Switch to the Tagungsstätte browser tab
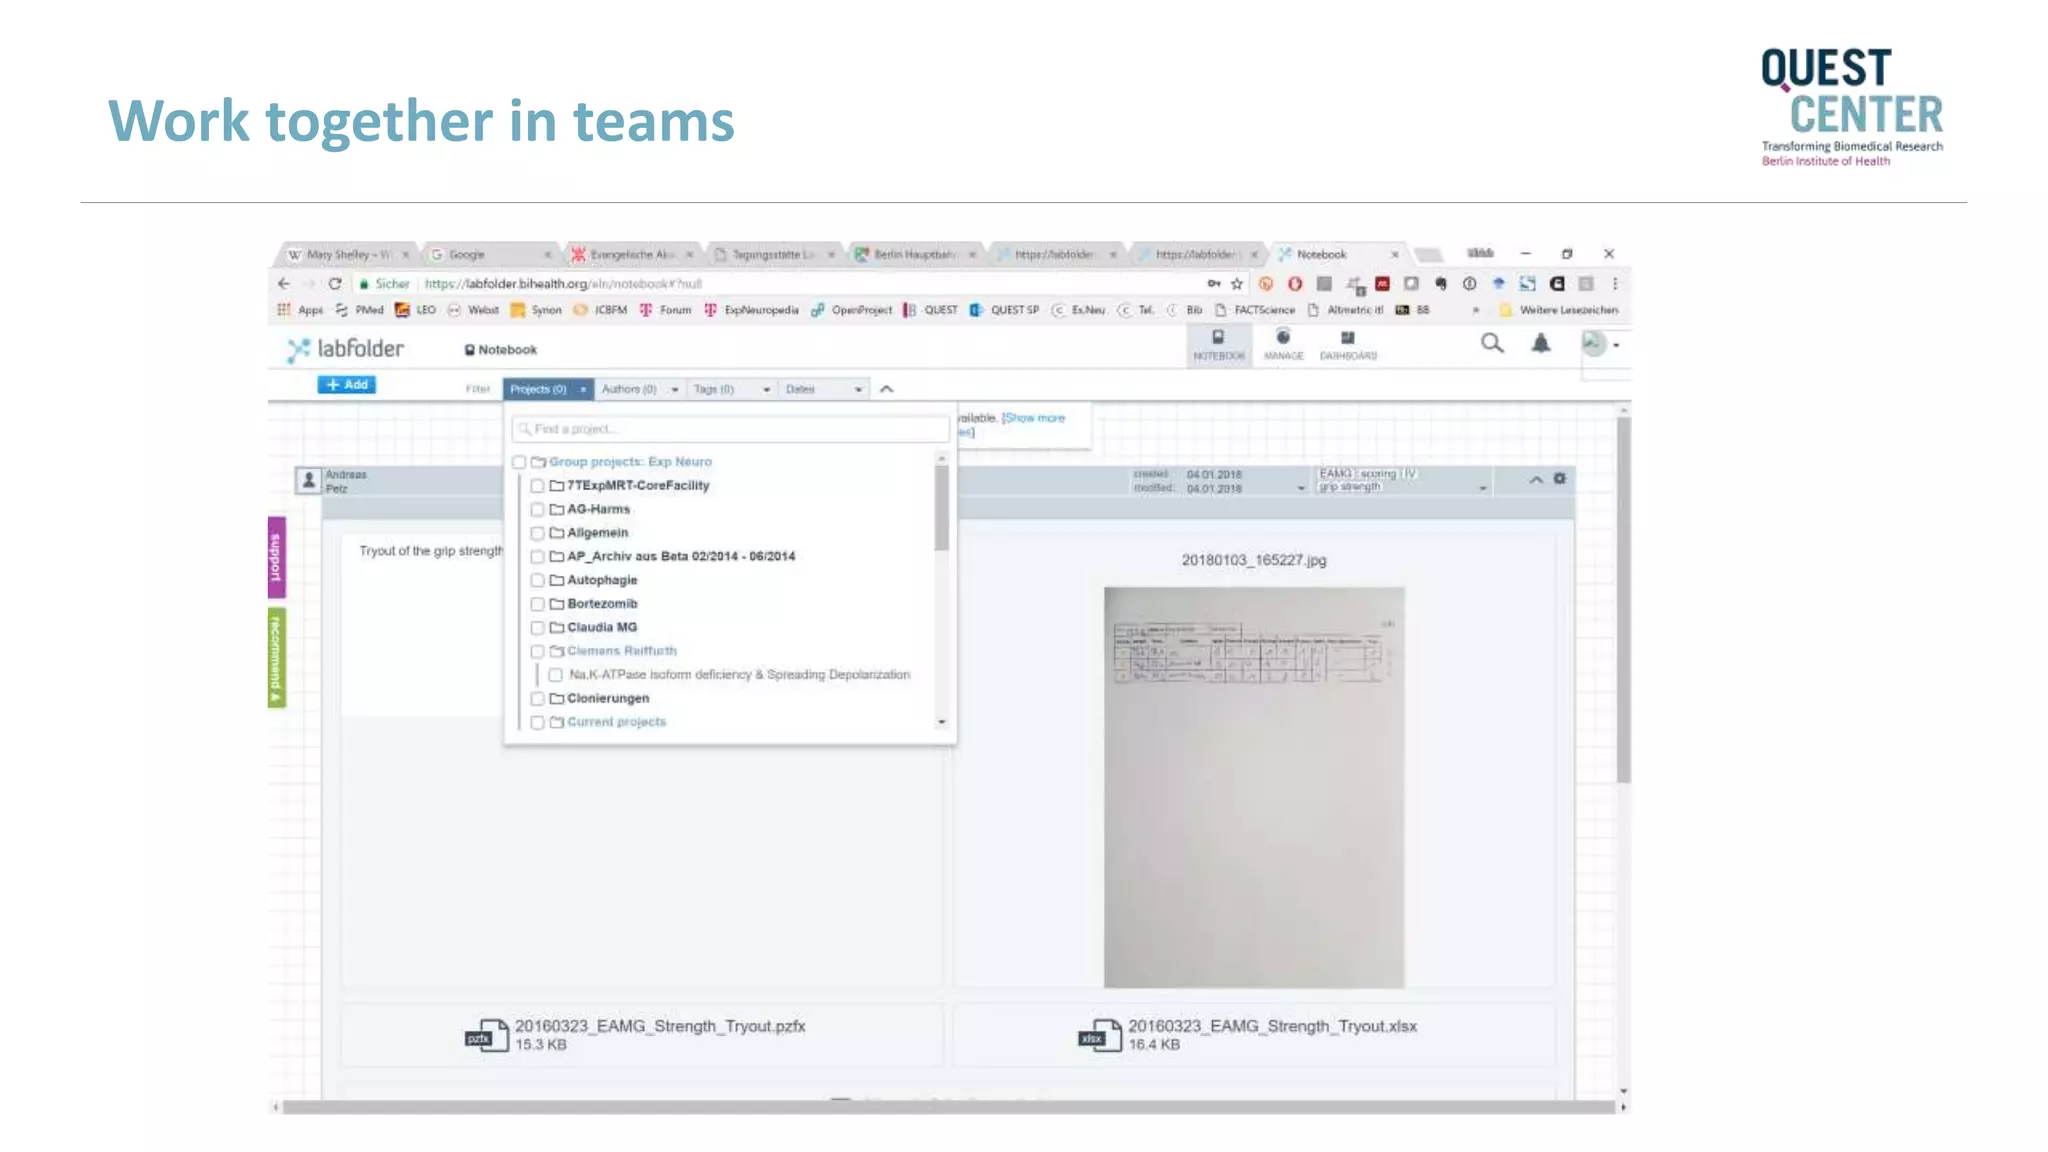 click(774, 254)
